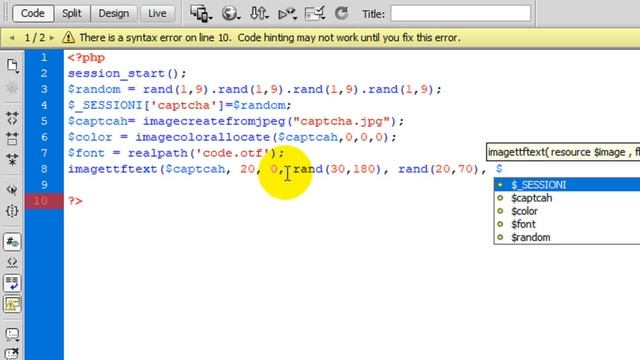Click '"captcha.jpg"' string on line 5

pyautogui.click(x=342, y=121)
